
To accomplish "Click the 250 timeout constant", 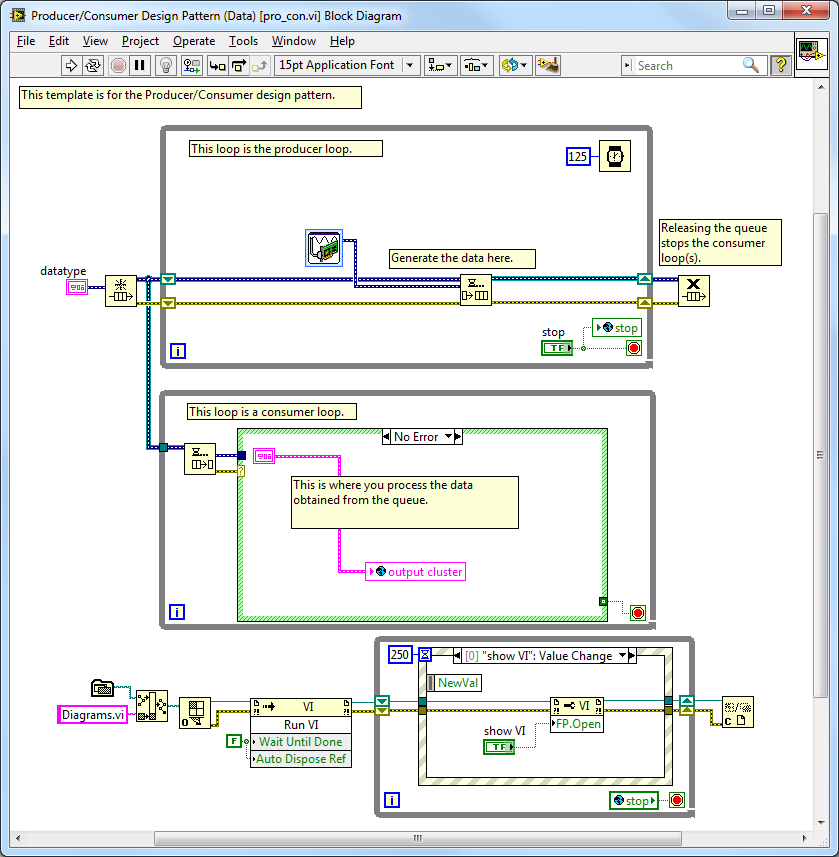I will [x=400, y=654].
